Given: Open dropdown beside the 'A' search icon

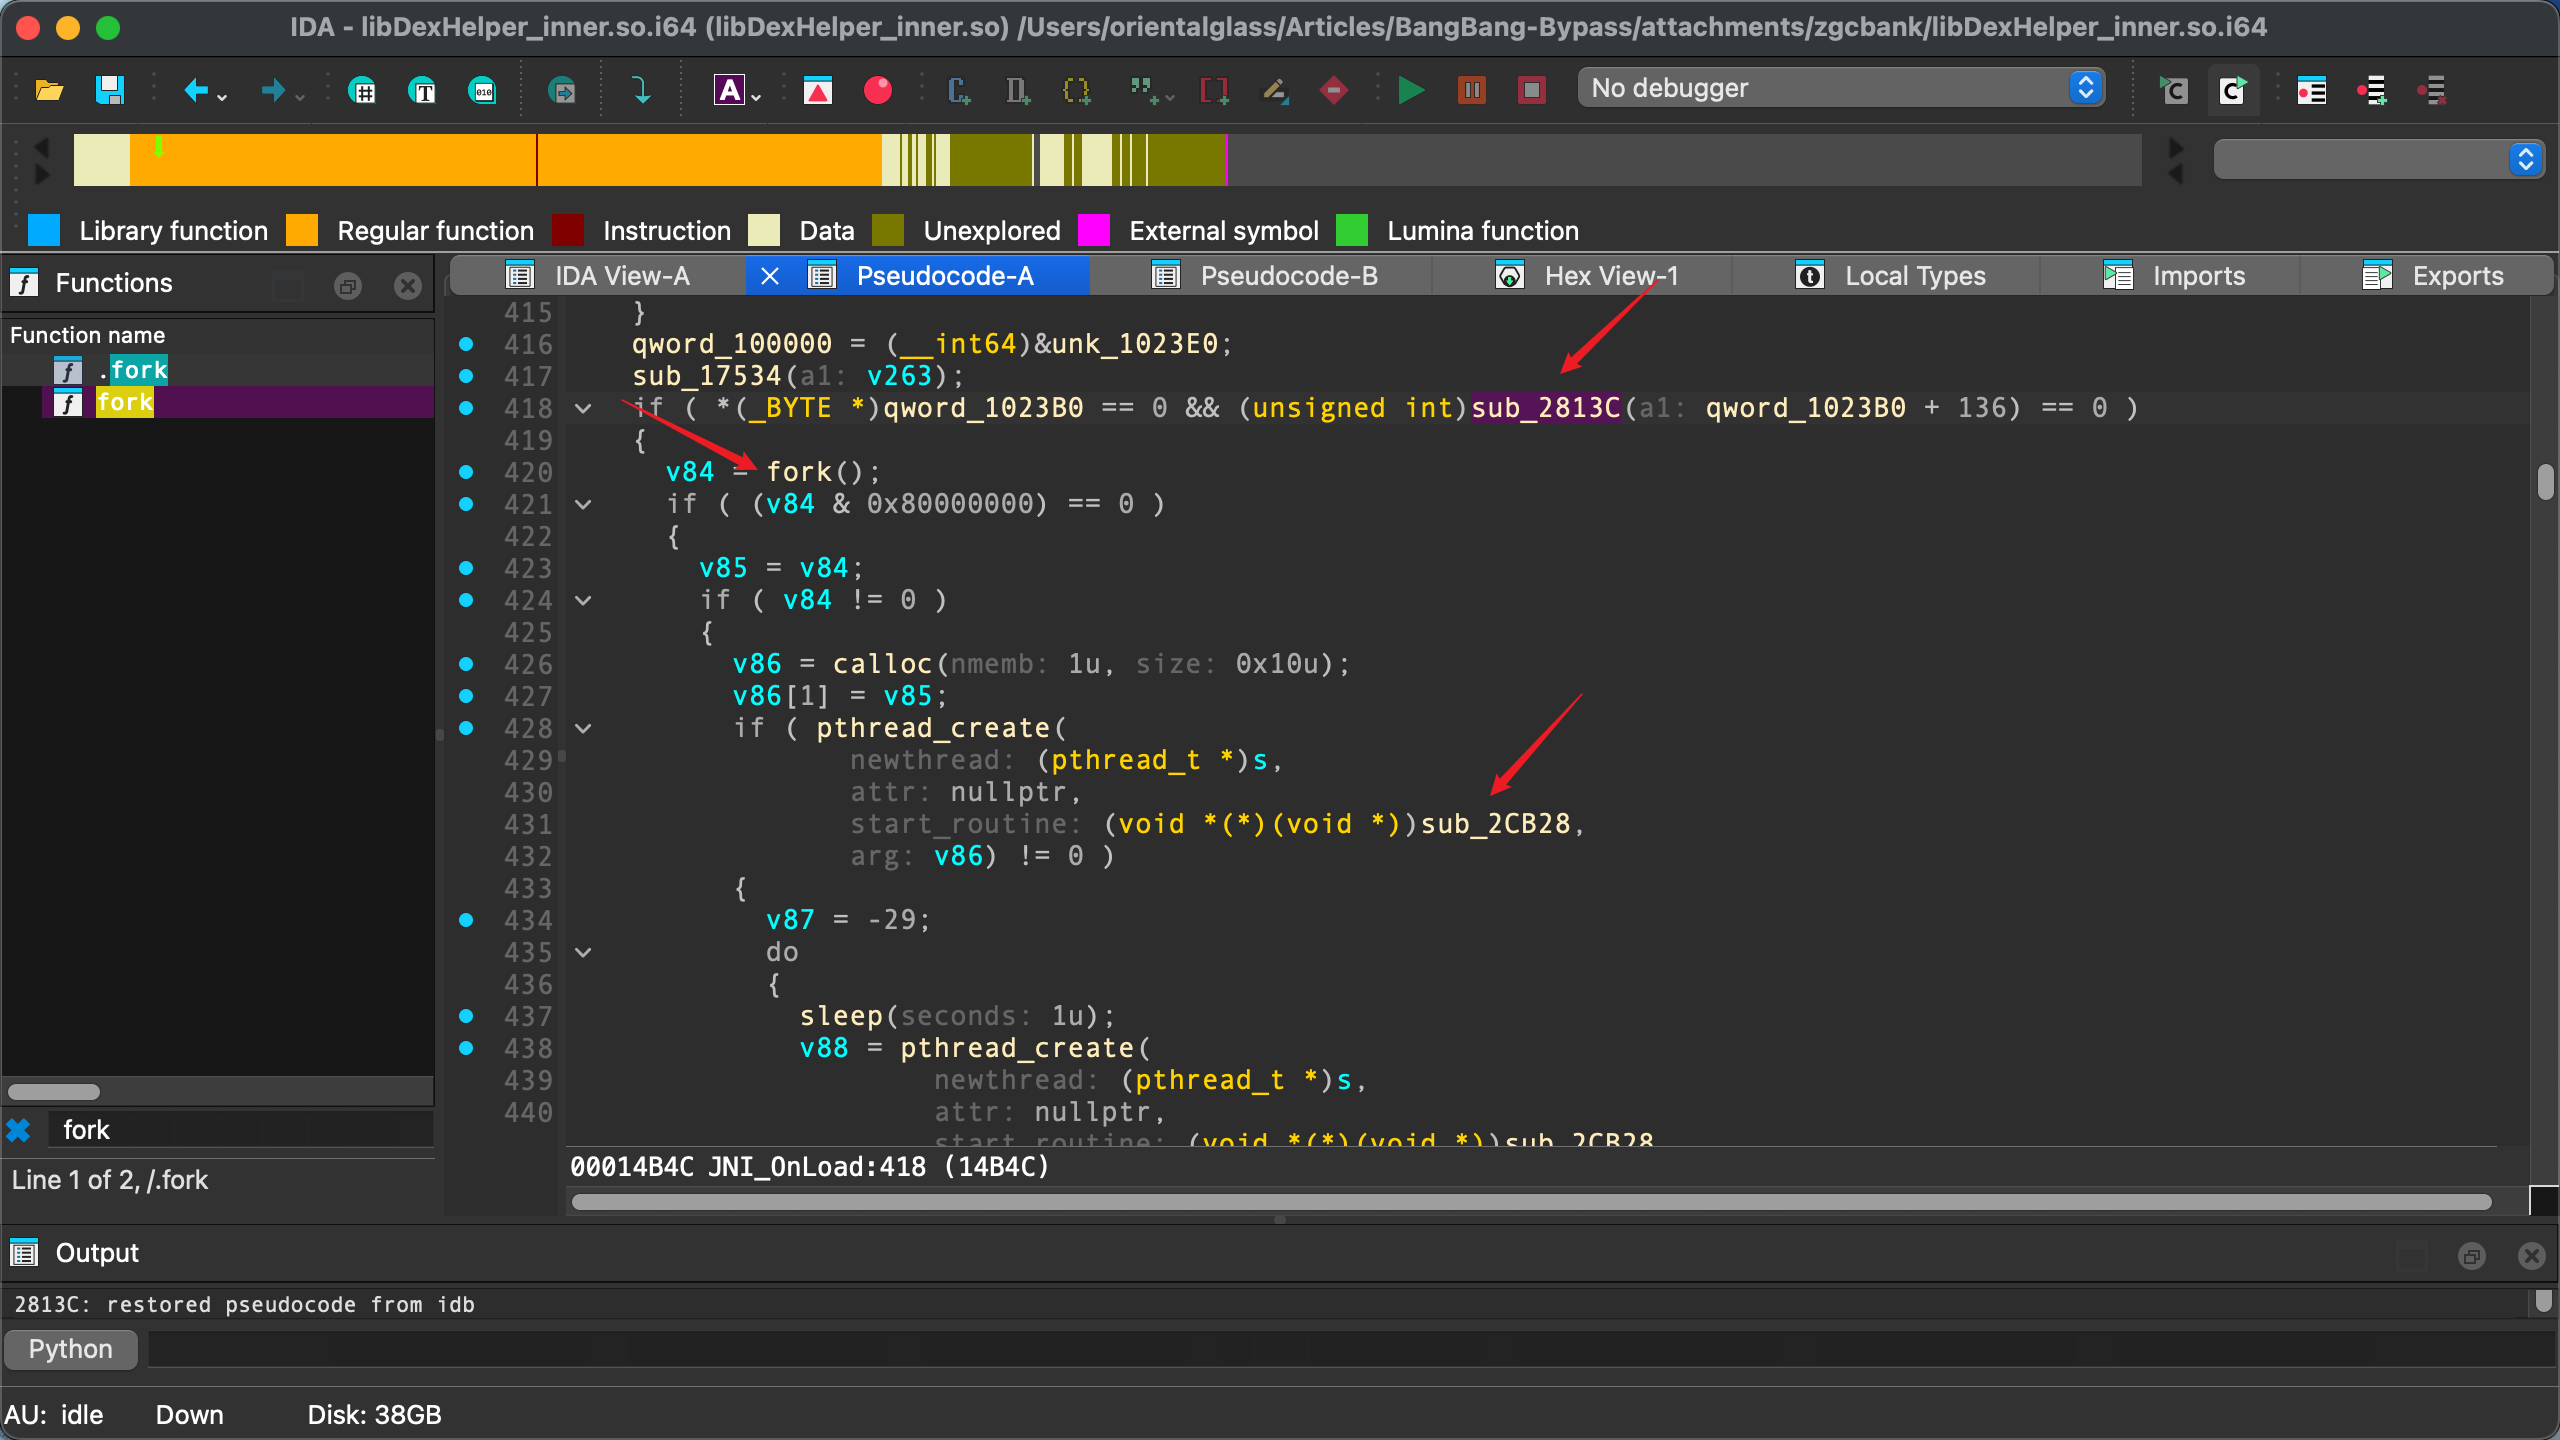Looking at the screenshot, I should coord(756,97).
